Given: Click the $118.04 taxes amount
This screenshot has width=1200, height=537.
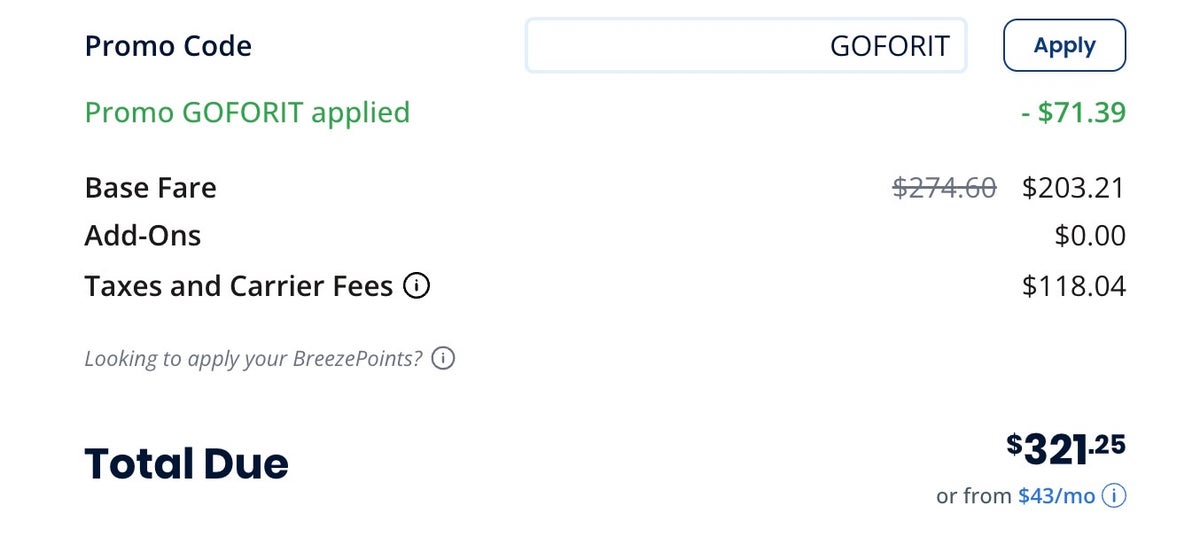Looking at the screenshot, I should tap(1073, 287).
